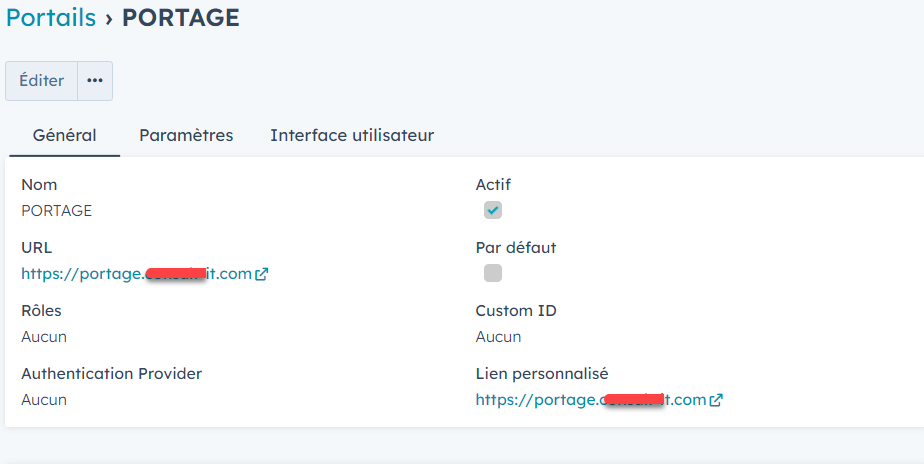Click the PORTAGE breadcrumb title
924x464 pixels.
(x=181, y=17)
